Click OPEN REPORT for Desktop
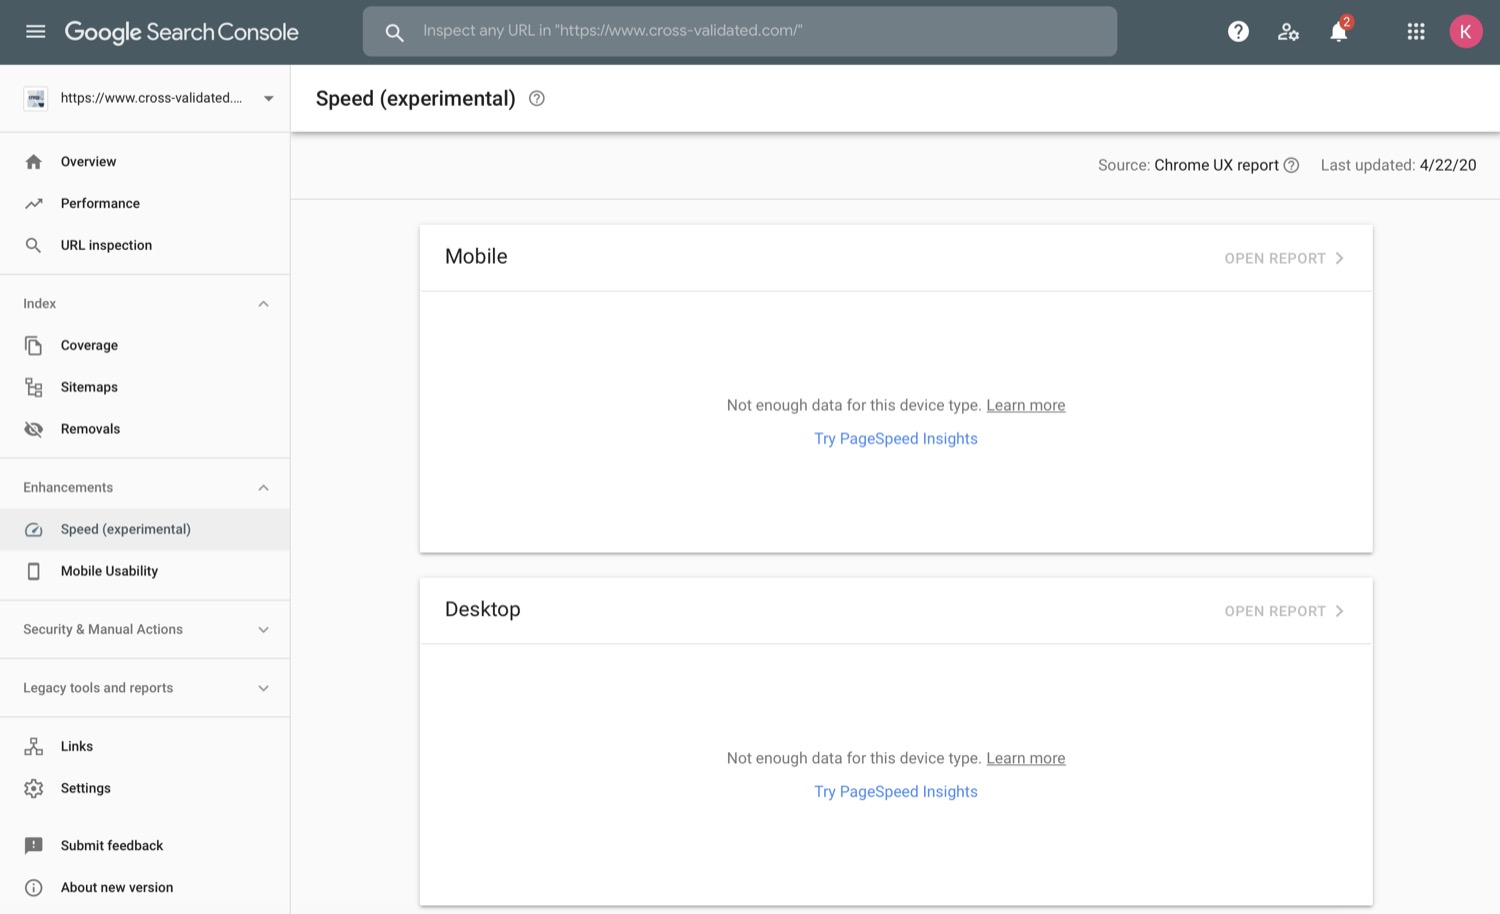 [1284, 611]
